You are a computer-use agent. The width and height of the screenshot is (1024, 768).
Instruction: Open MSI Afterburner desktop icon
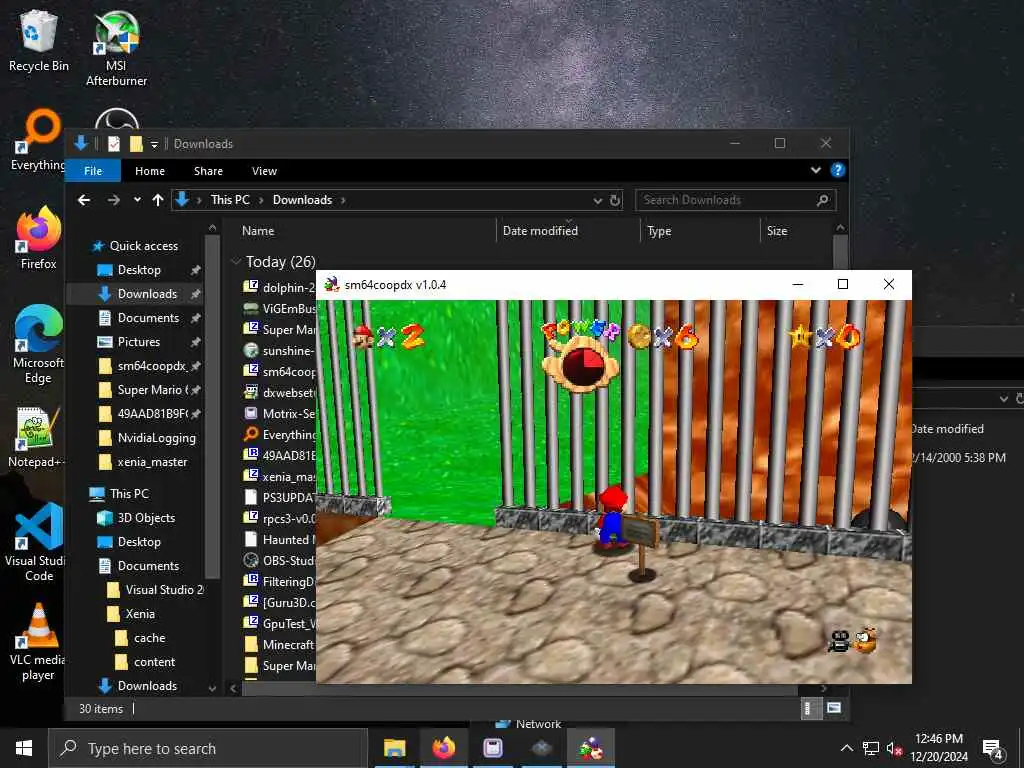point(116,49)
